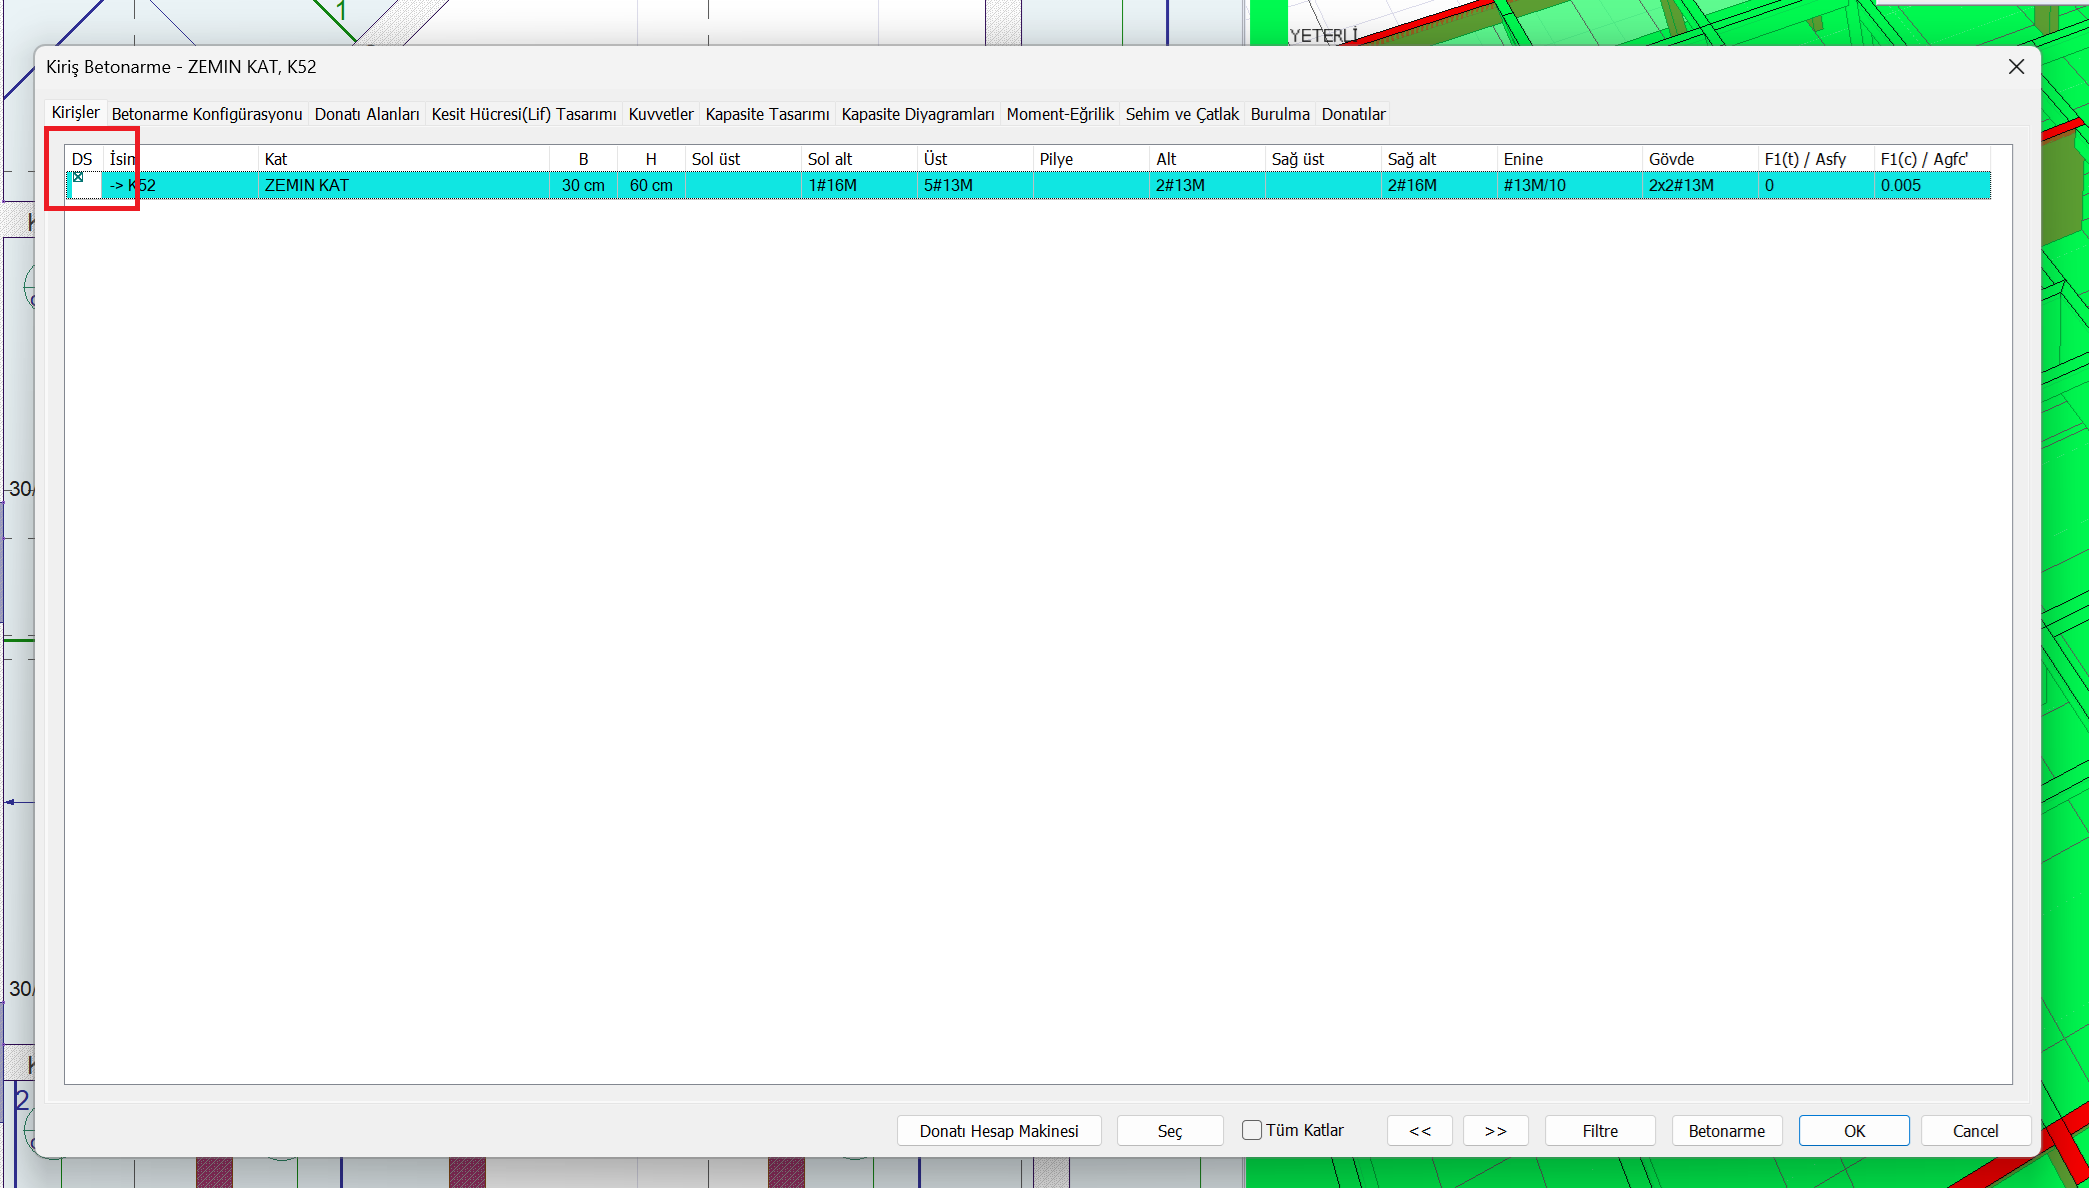Select the '-> K52' name cell
This screenshot has height=1188, width=2089.
click(x=180, y=185)
